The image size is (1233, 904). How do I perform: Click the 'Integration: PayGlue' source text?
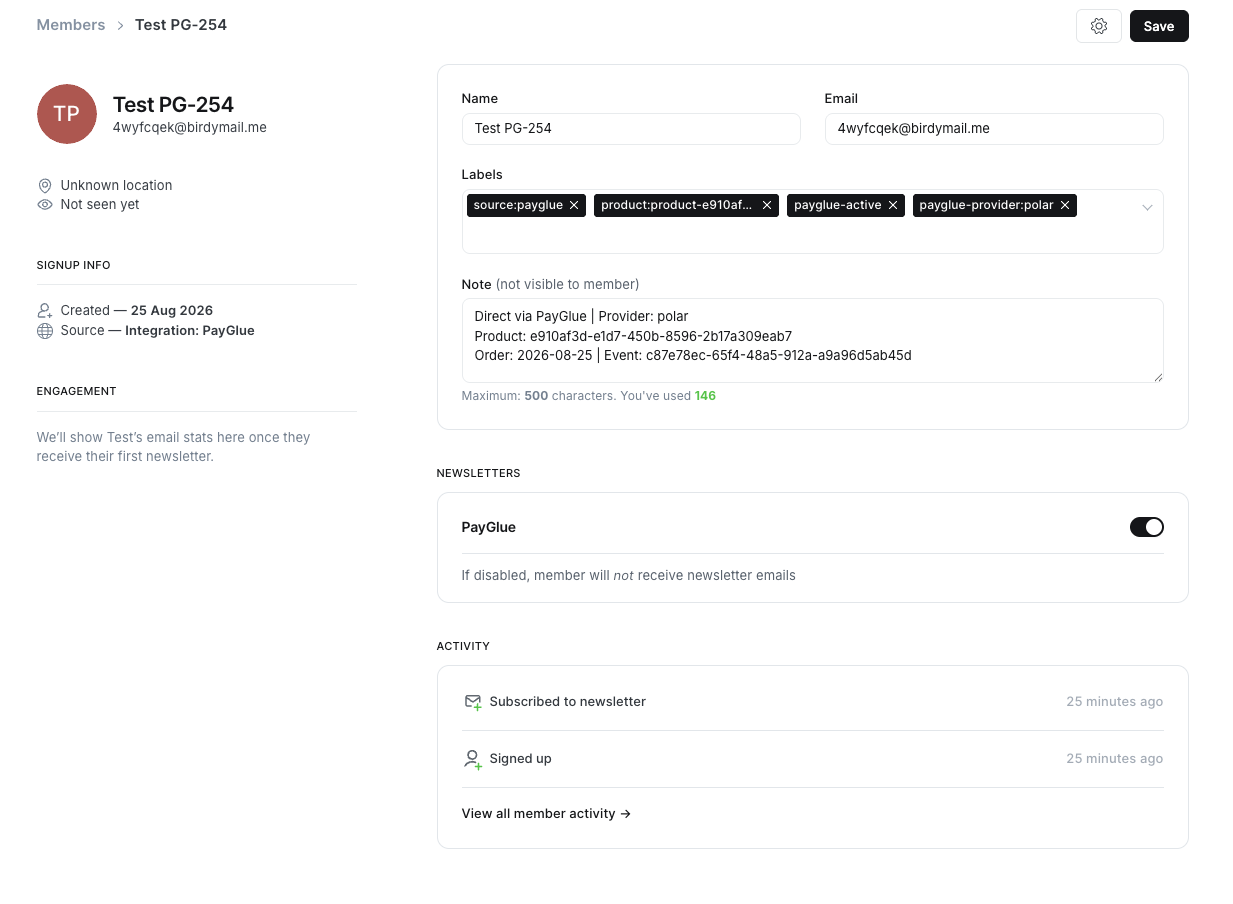pyautogui.click(x=190, y=331)
